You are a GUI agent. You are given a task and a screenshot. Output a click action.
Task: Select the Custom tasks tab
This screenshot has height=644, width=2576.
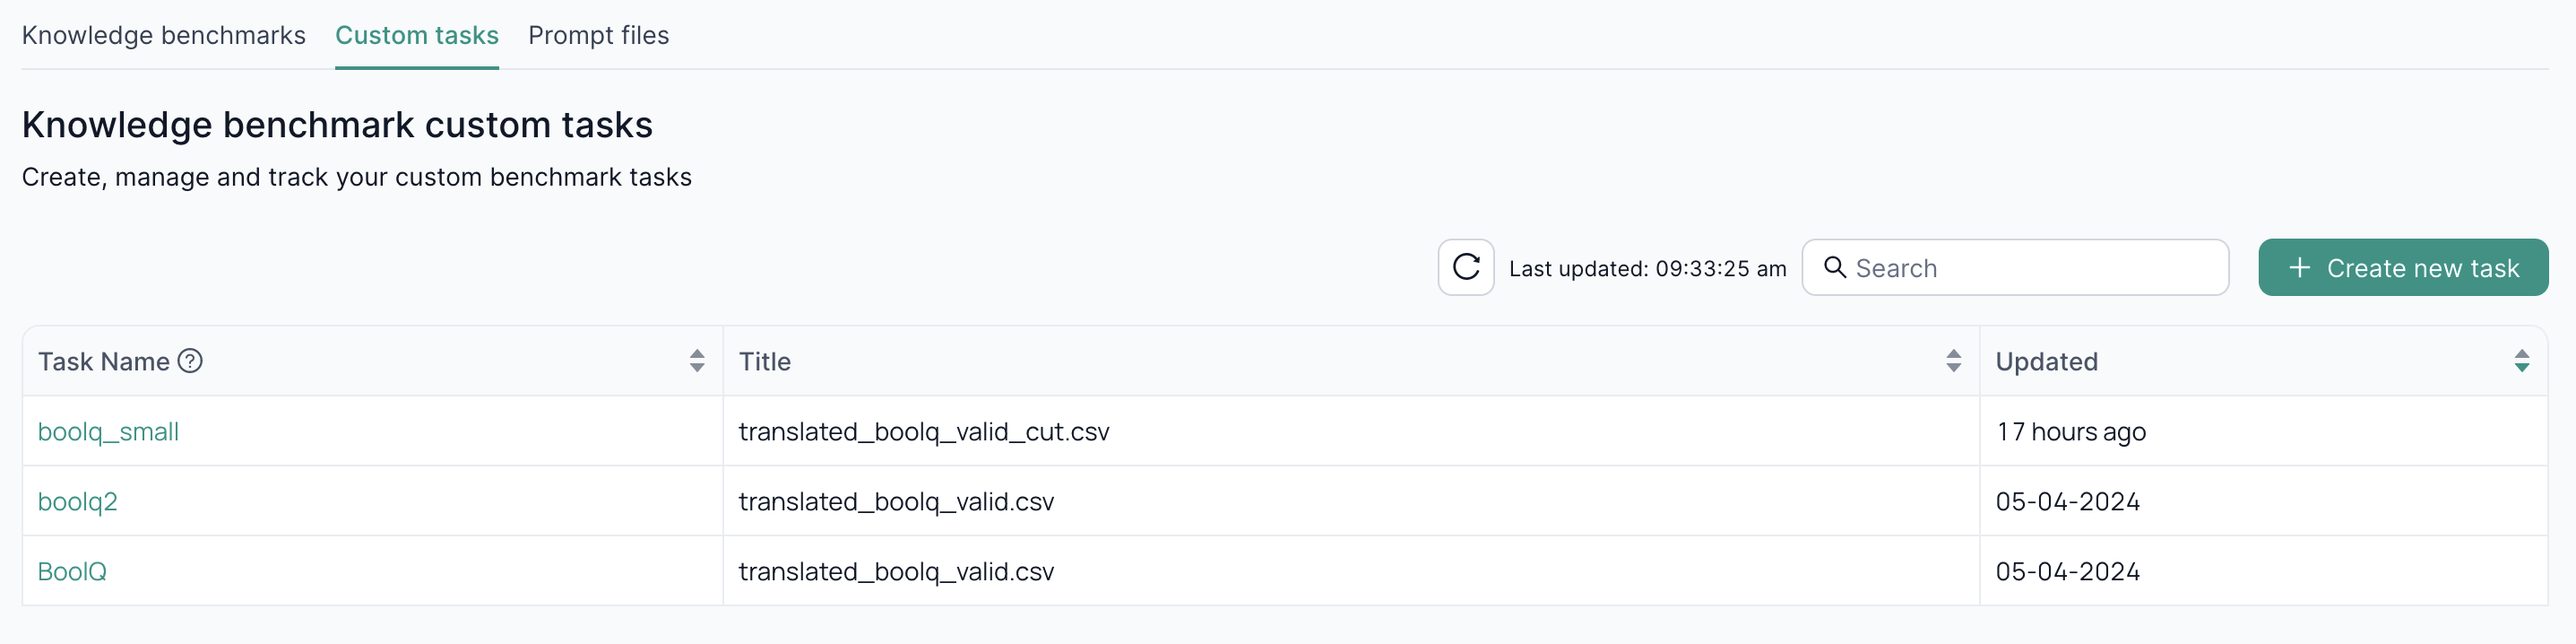pyautogui.click(x=416, y=35)
